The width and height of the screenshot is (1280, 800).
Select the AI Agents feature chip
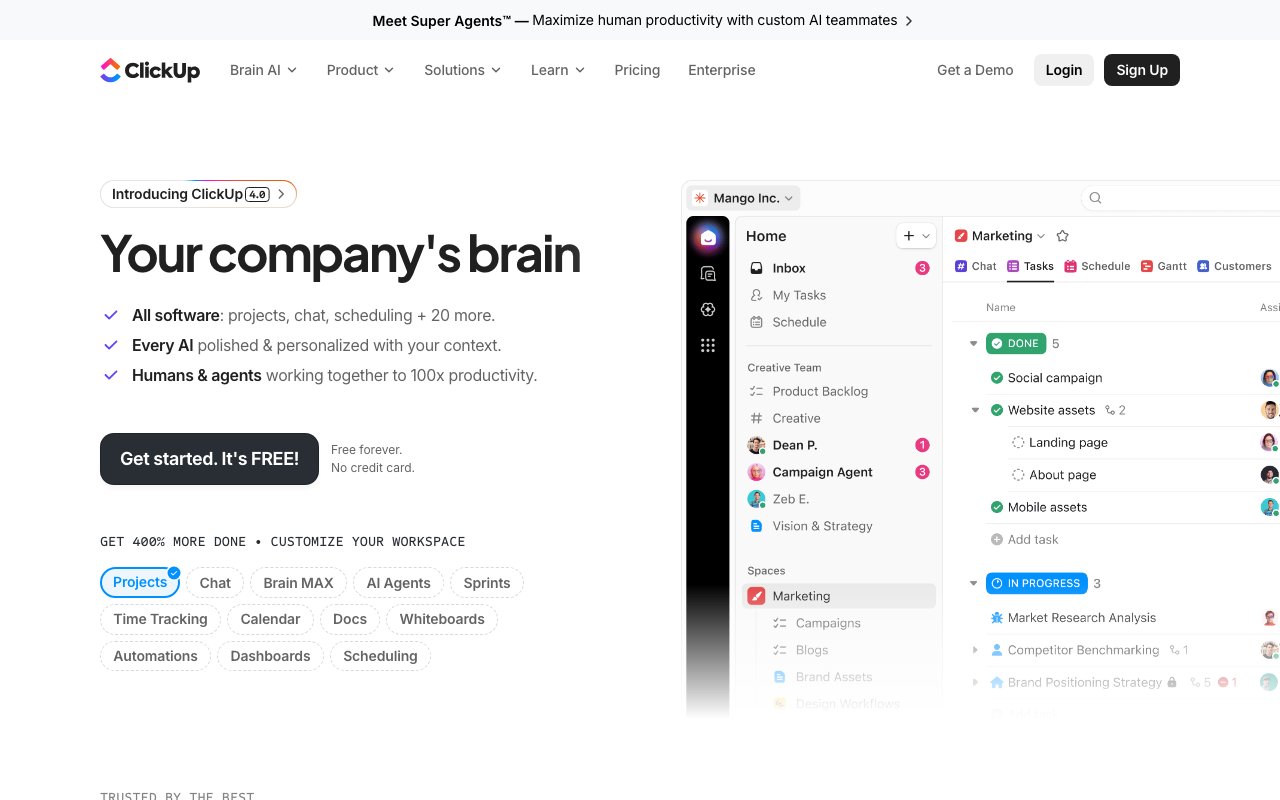tap(398, 583)
